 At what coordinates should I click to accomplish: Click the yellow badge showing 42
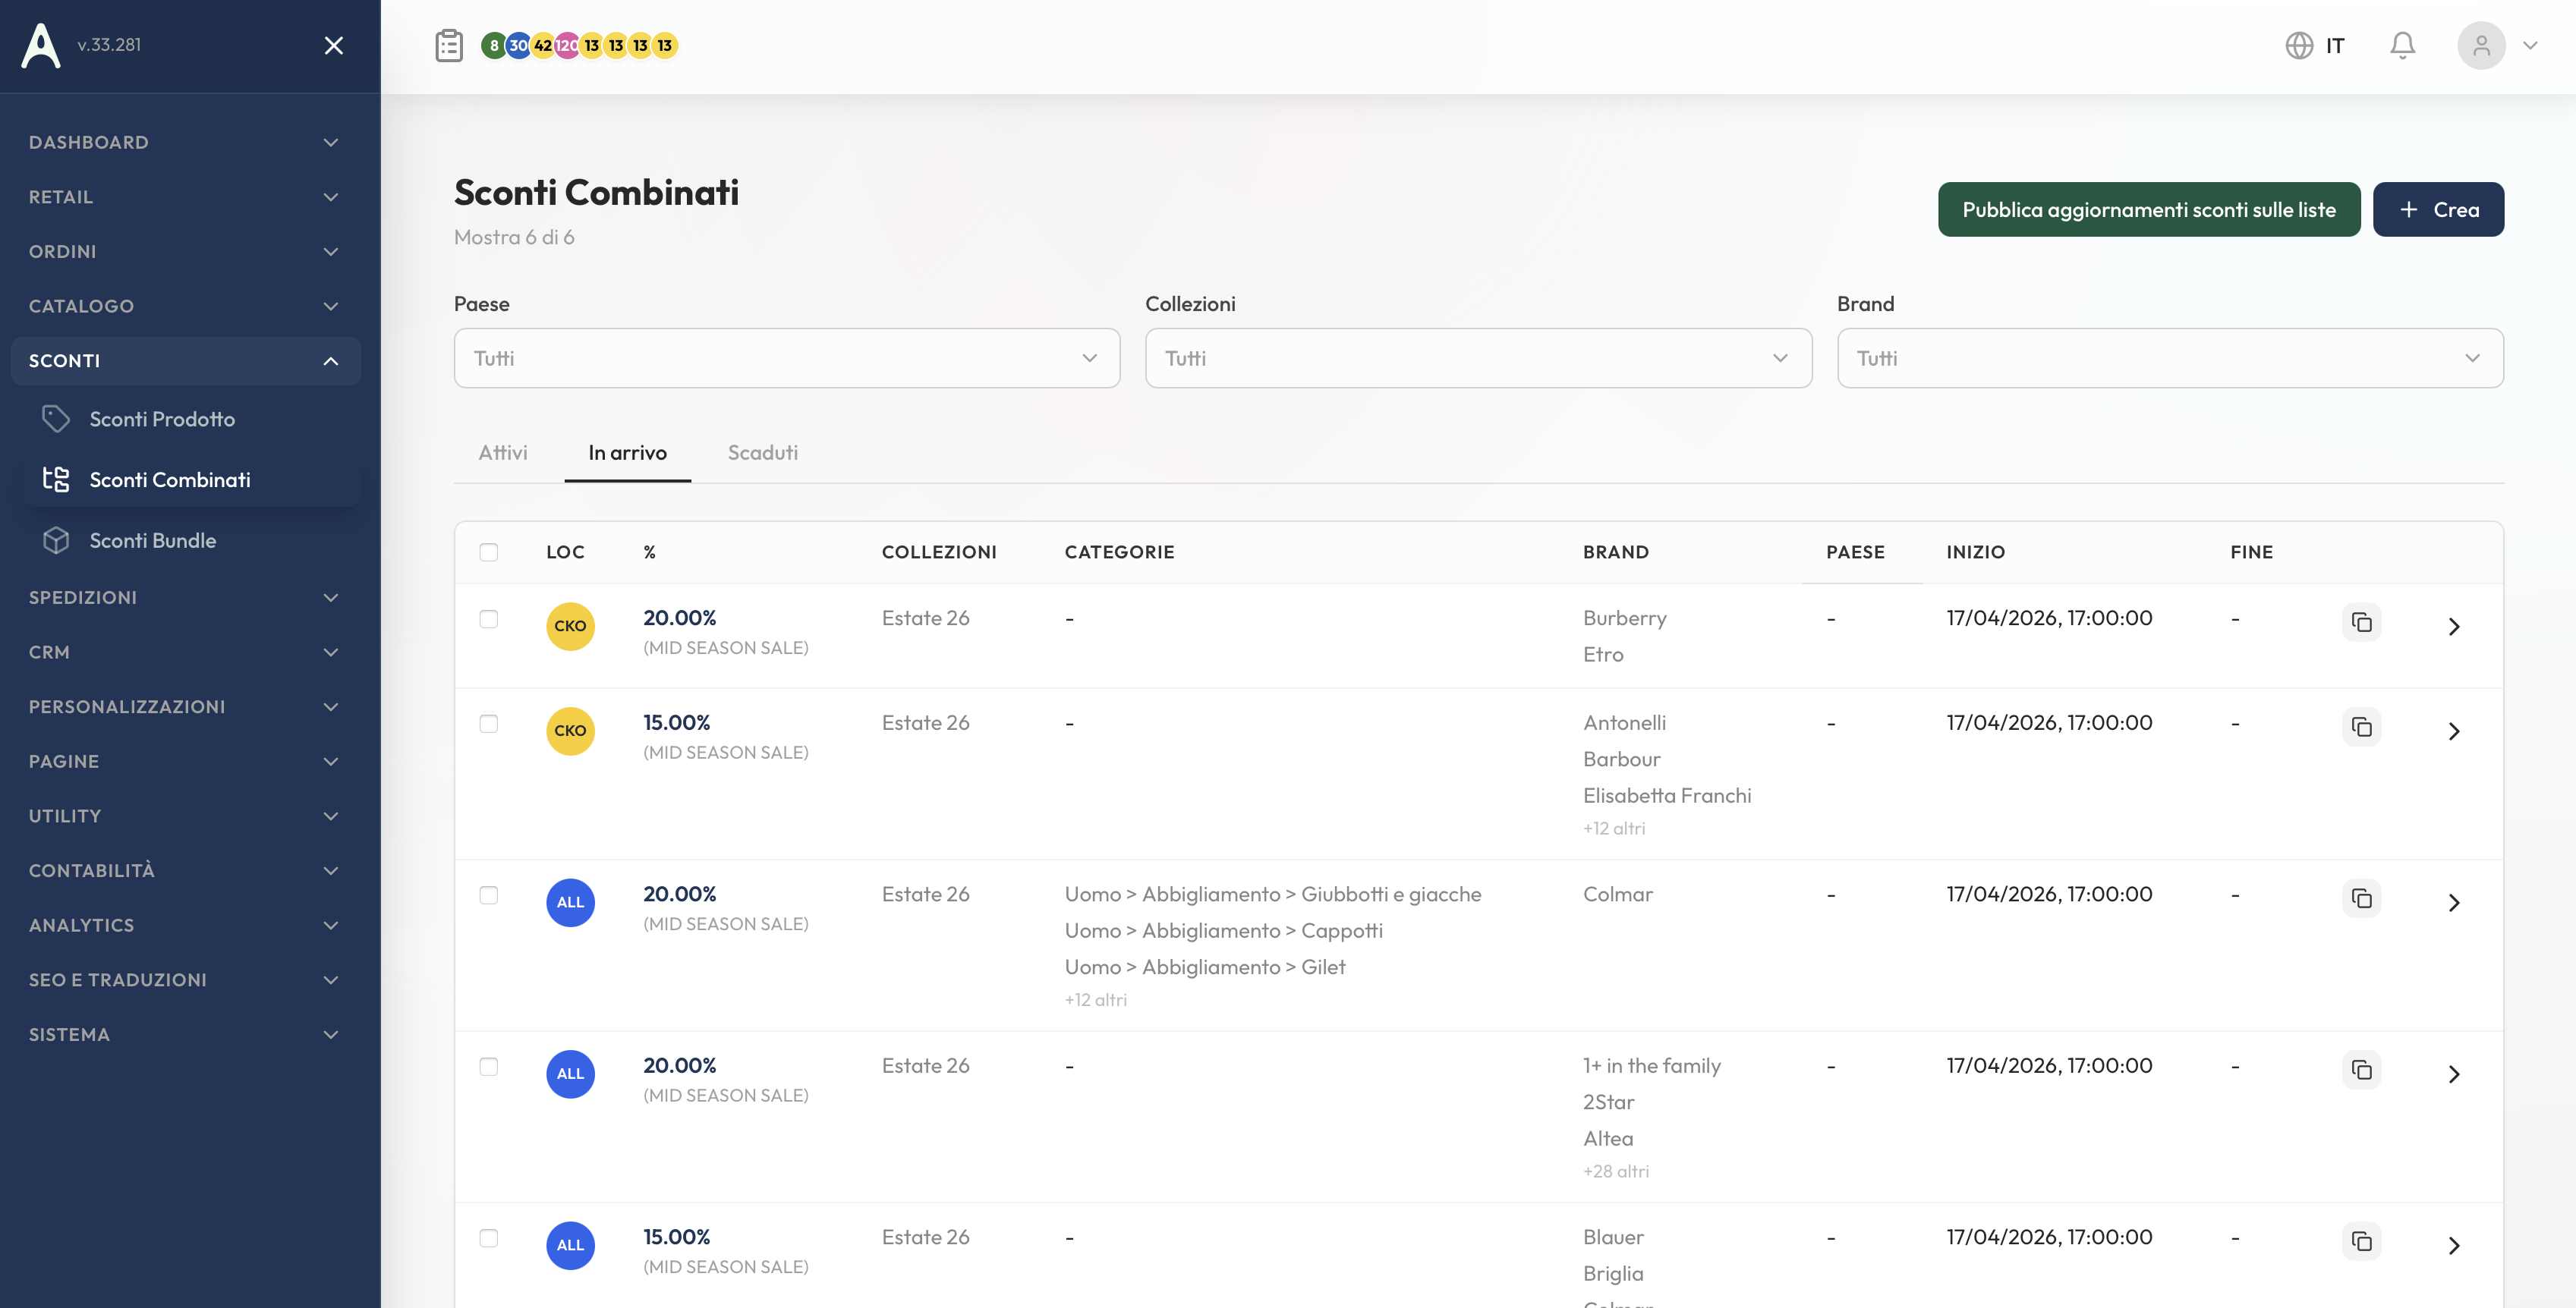543,45
